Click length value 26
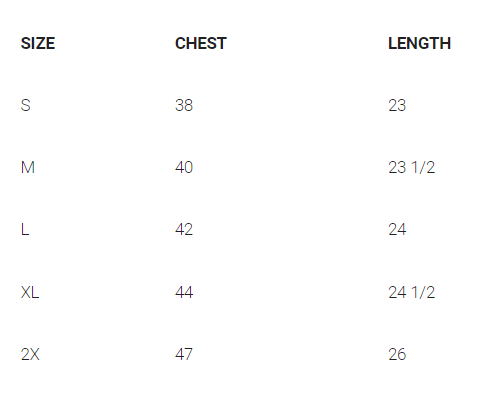Image resolution: width=495 pixels, height=407 pixels. [397, 354]
